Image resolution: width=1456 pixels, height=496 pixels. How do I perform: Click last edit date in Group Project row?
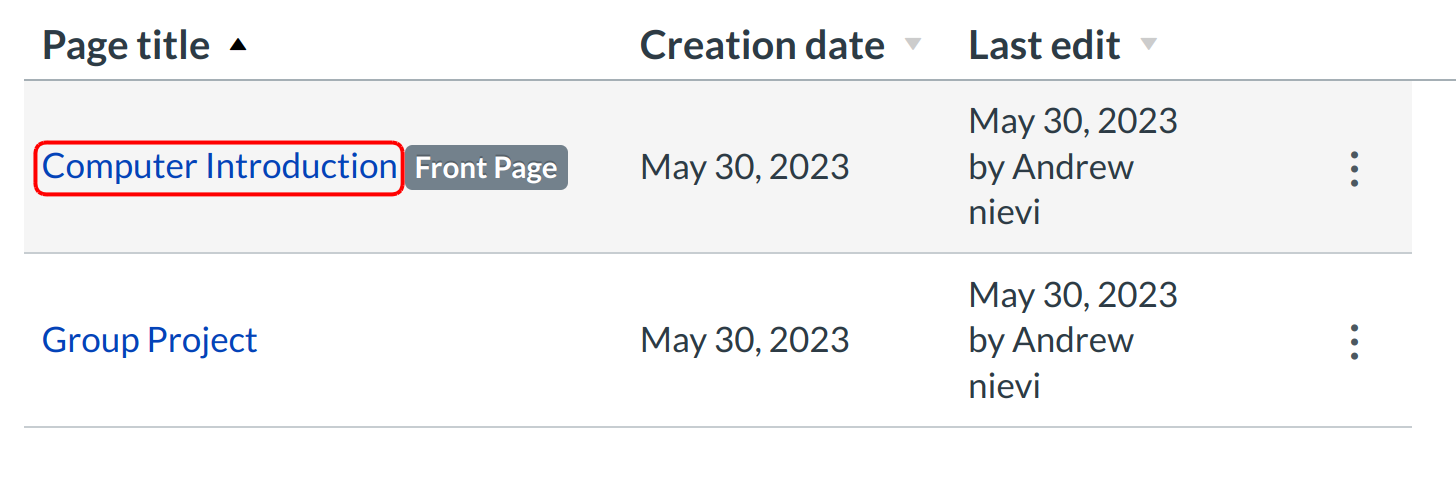1073,295
